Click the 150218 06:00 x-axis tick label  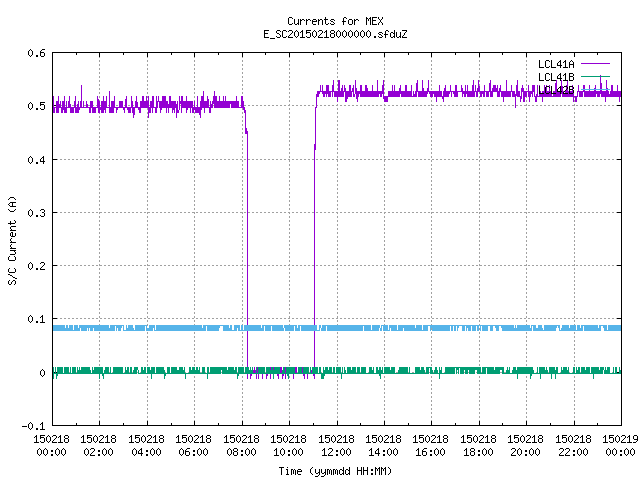(193, 445)
